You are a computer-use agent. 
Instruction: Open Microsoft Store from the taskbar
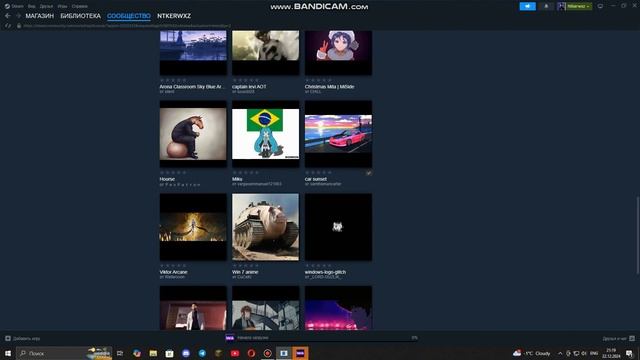click(x=169, y=353)
